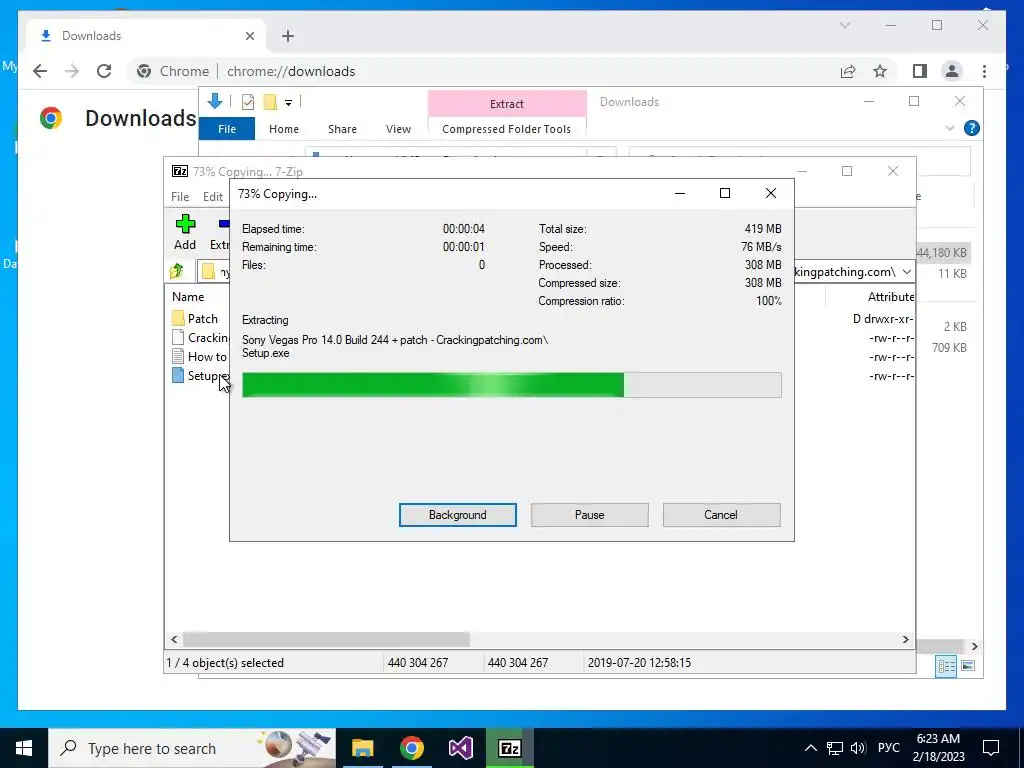Open Chrome tab search chevron
This screenshot has width=1024, height=768.
(844, 25)
